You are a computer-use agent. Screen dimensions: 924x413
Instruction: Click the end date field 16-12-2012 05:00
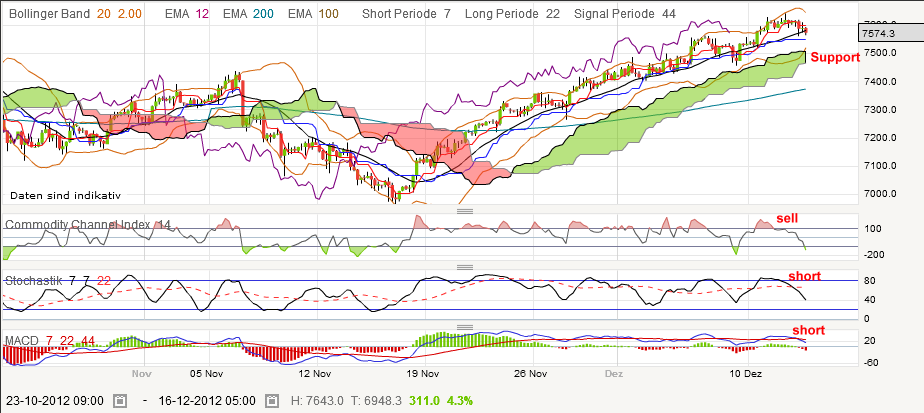pyautogui.click(x=207, y=401)
